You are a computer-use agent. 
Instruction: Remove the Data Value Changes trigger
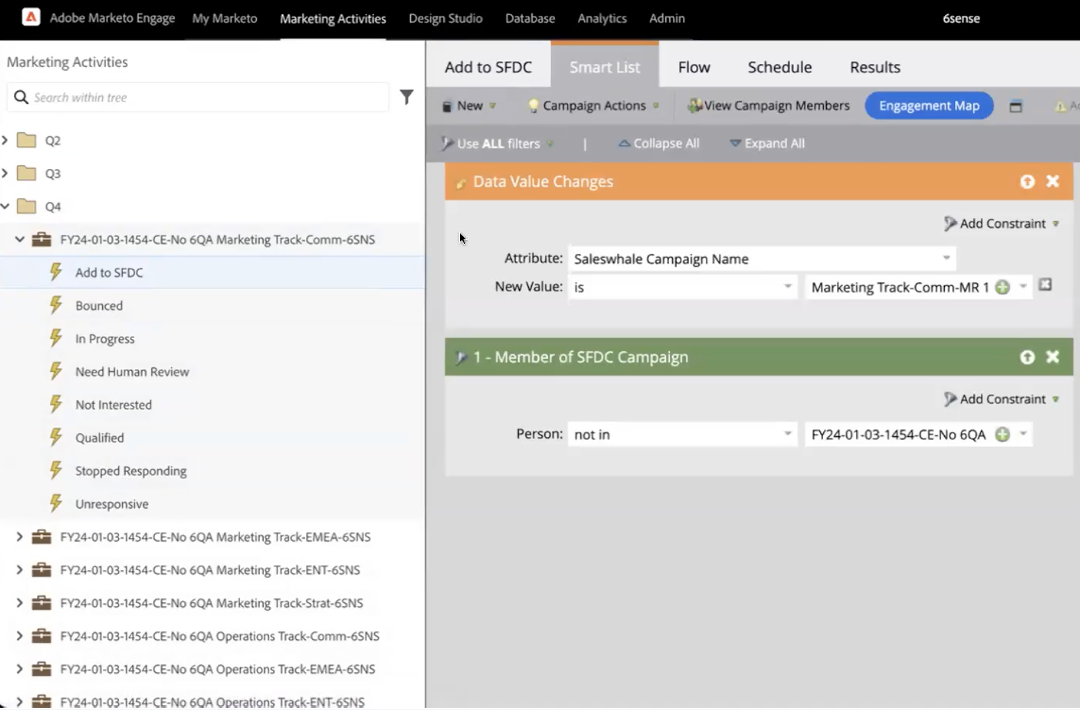(1052, 181)
